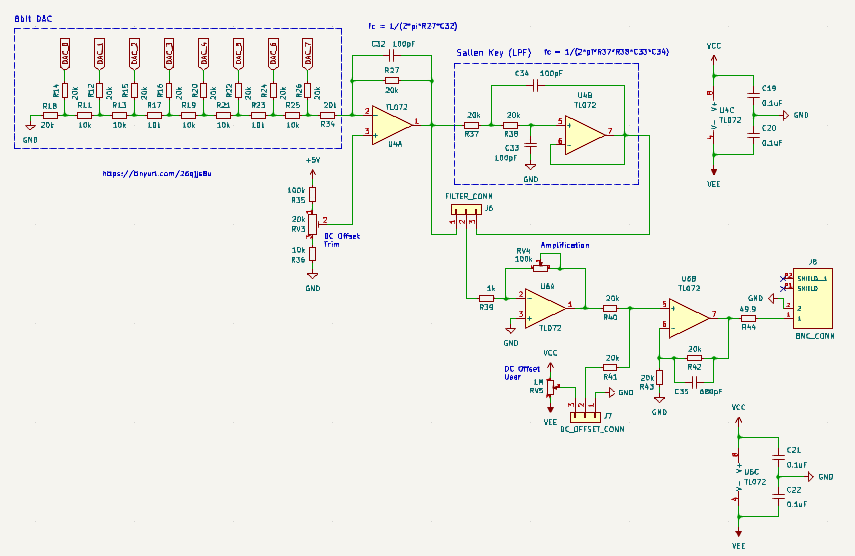Select the R39 1k resistor

click(488, 297)
